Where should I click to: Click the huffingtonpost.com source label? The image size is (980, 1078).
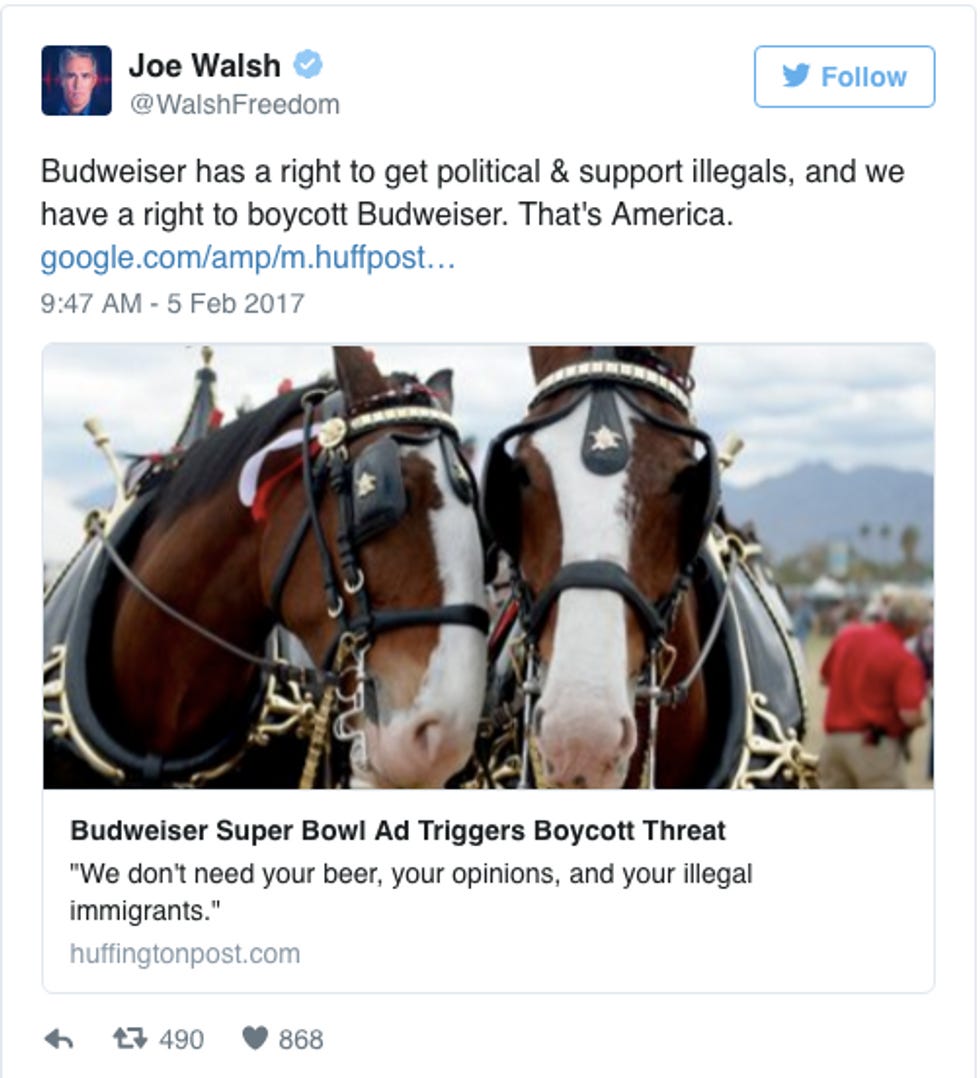185,954
